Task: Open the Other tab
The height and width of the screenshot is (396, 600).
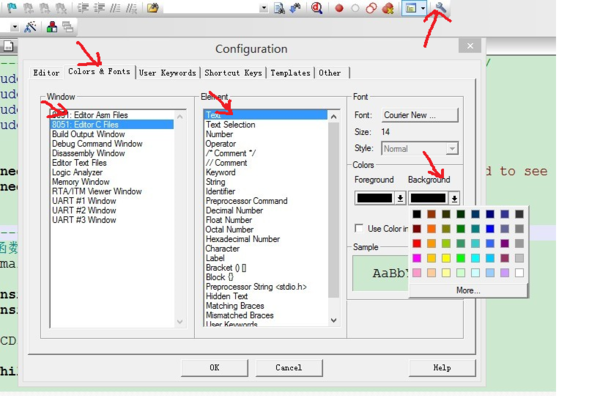Action: [331, 73]
